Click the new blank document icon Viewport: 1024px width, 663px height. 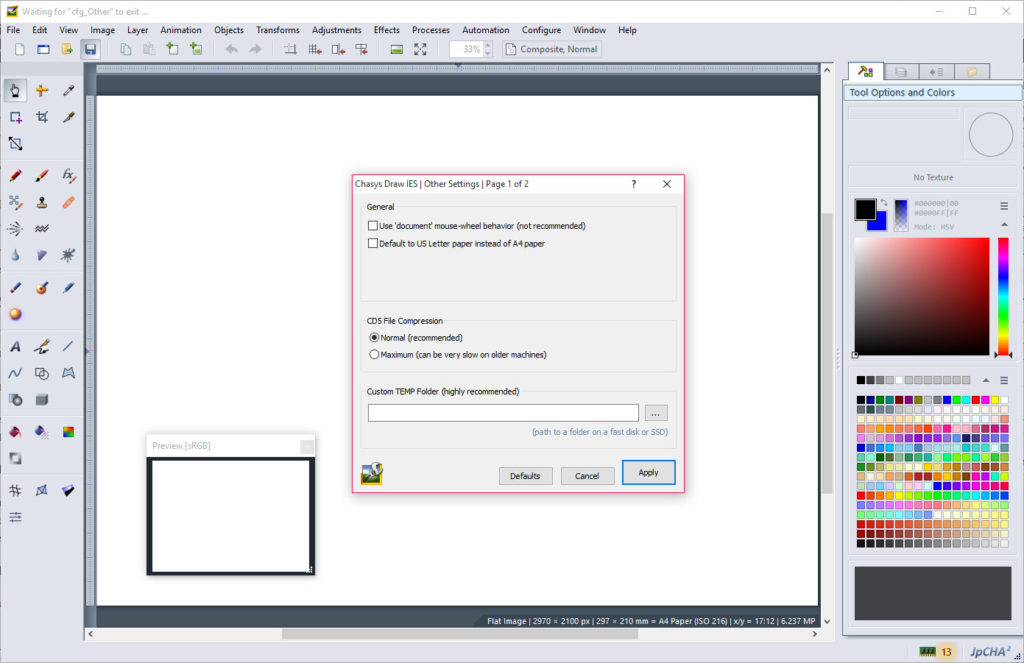pos(20,49)
